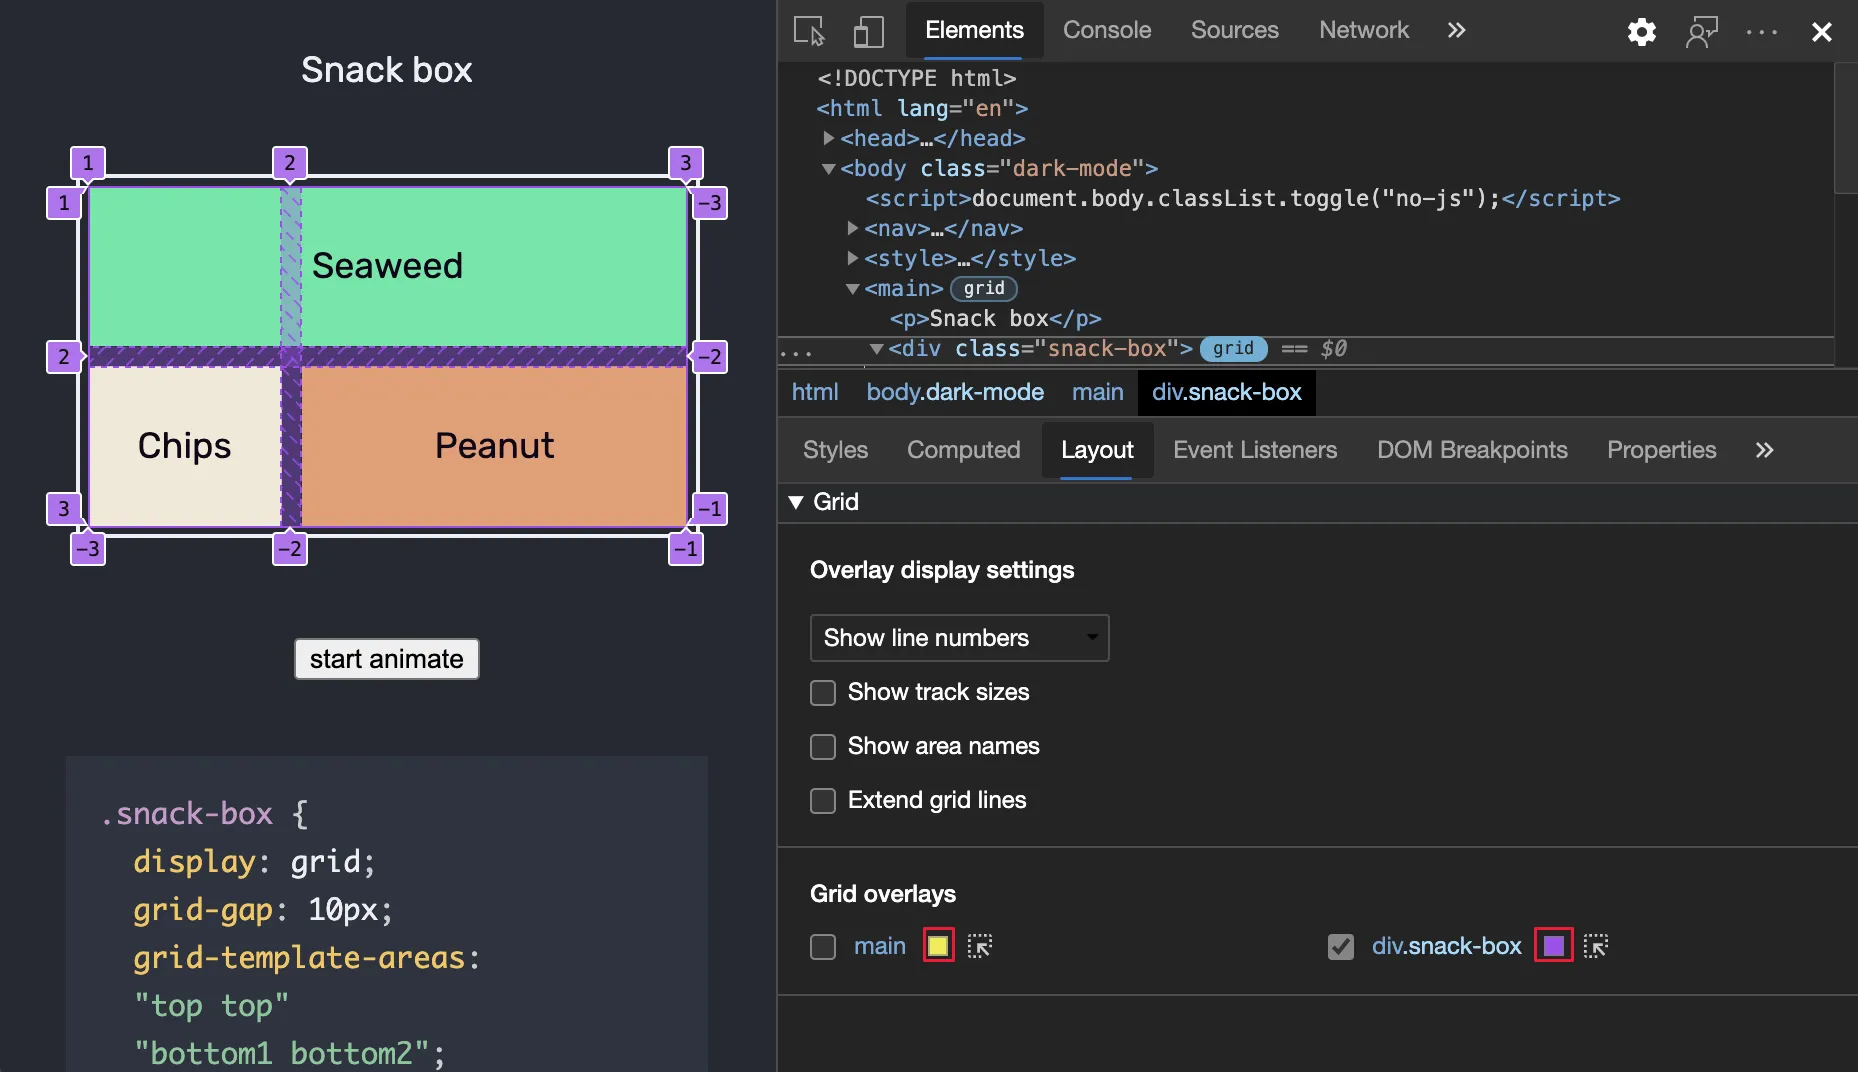Activate the inspect element picker icon
This screenshot has width=1858, height=1072.
click(x=809, y=31)
